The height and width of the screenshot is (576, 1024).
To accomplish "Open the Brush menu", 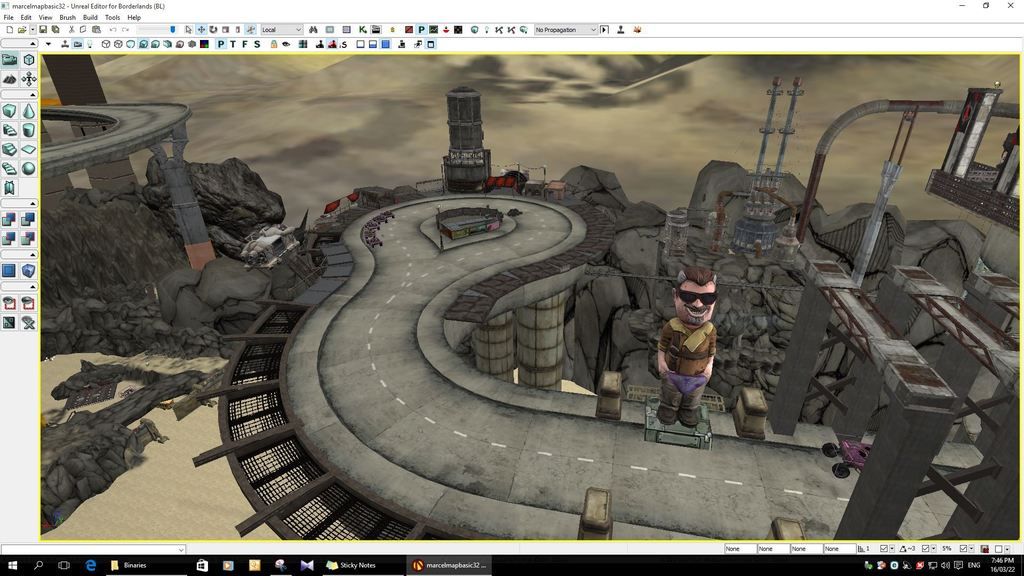I will click(67, 18).
